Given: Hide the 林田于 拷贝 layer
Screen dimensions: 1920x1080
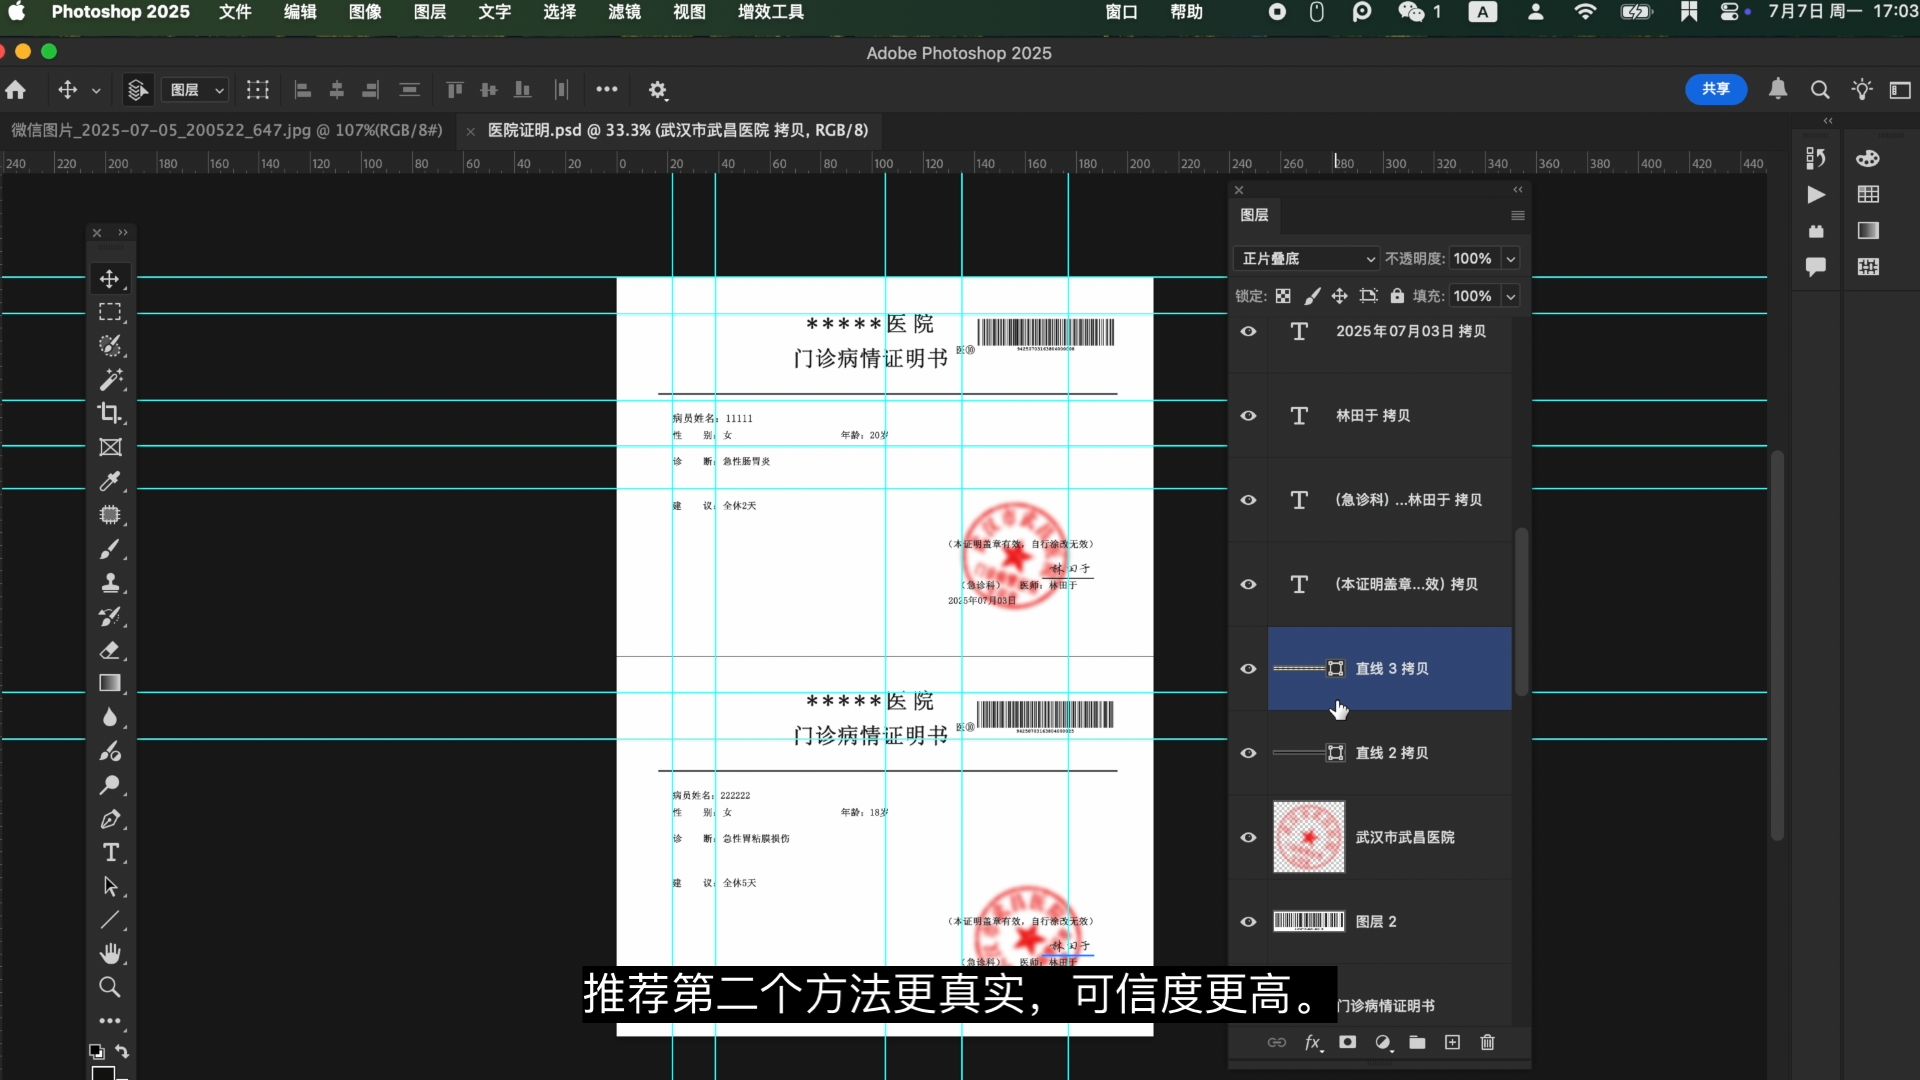Looking at the screenshot, I should pos(1248,415).
